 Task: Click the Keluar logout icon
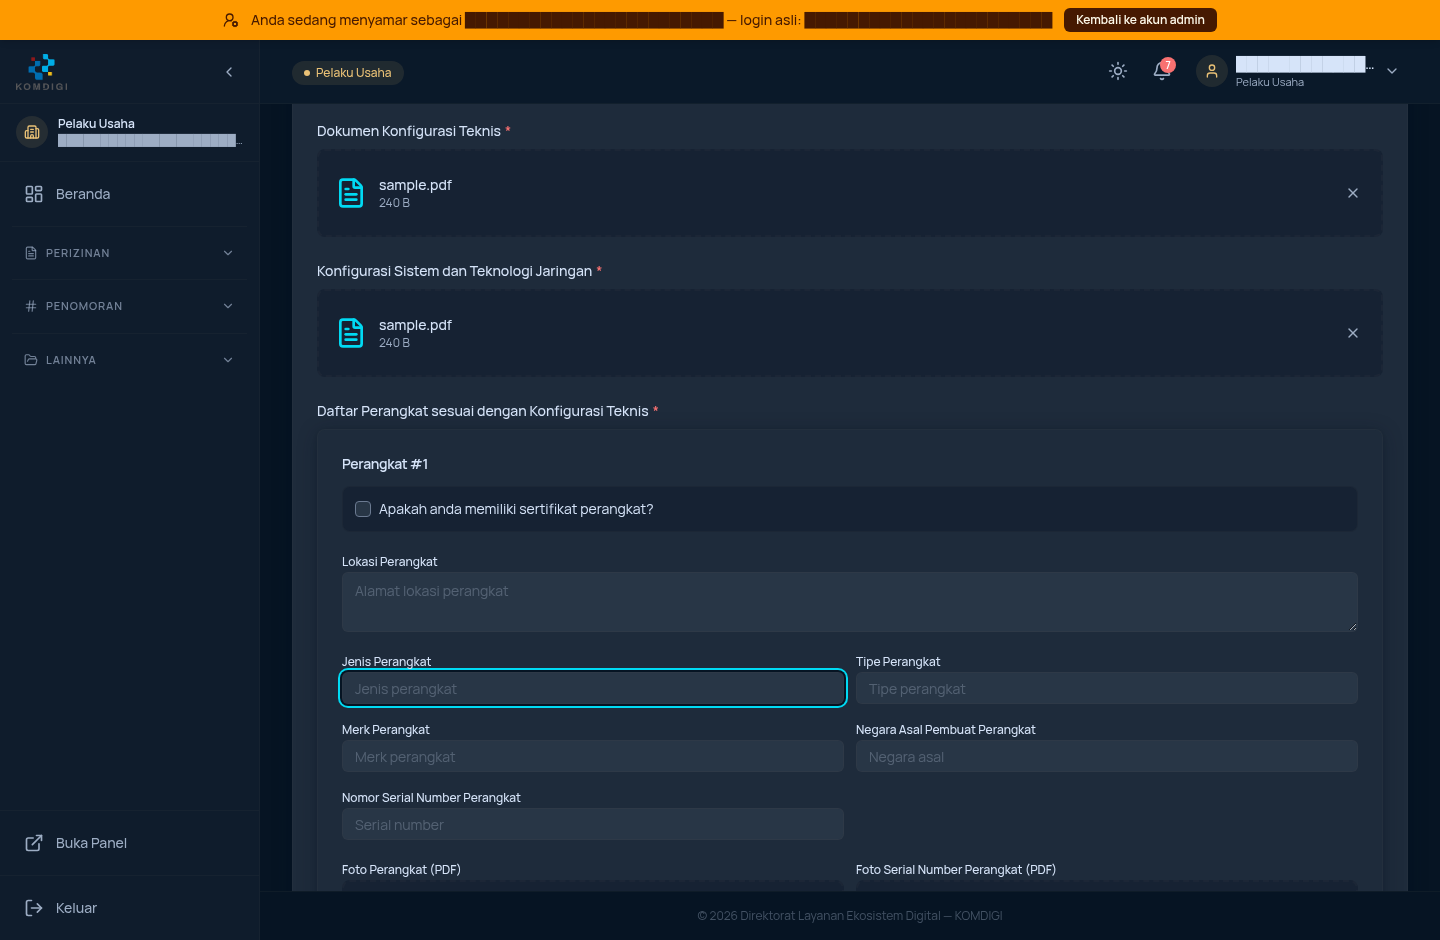click(34, 908)
